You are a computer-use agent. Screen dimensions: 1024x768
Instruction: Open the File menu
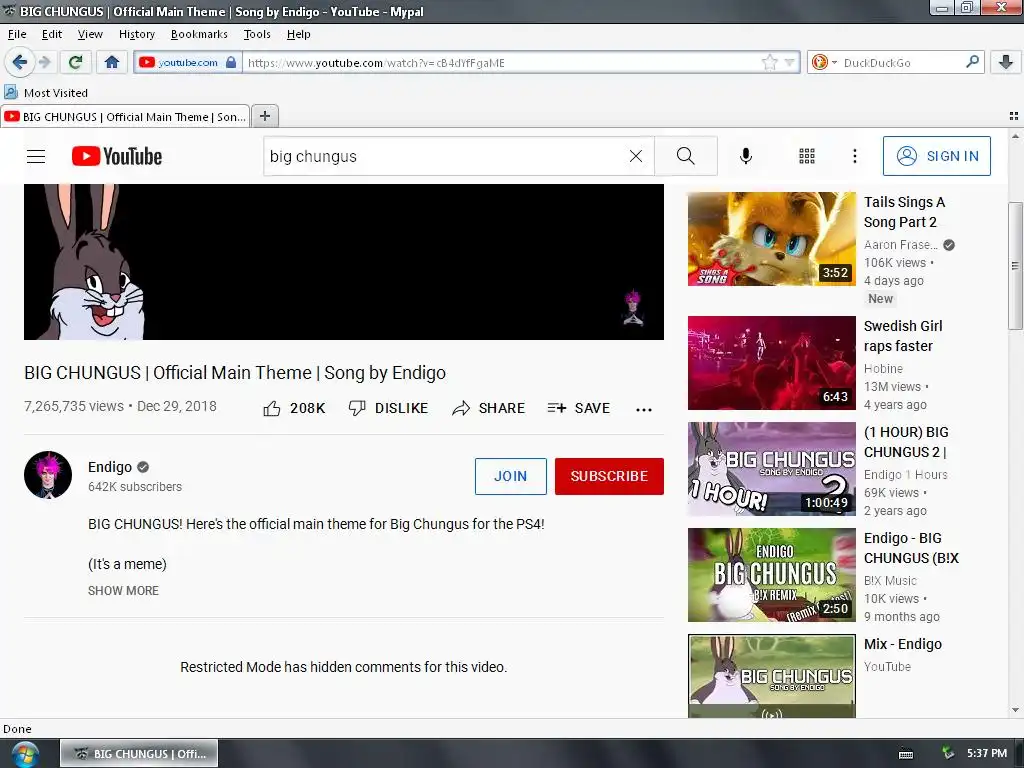coord(17,34)
